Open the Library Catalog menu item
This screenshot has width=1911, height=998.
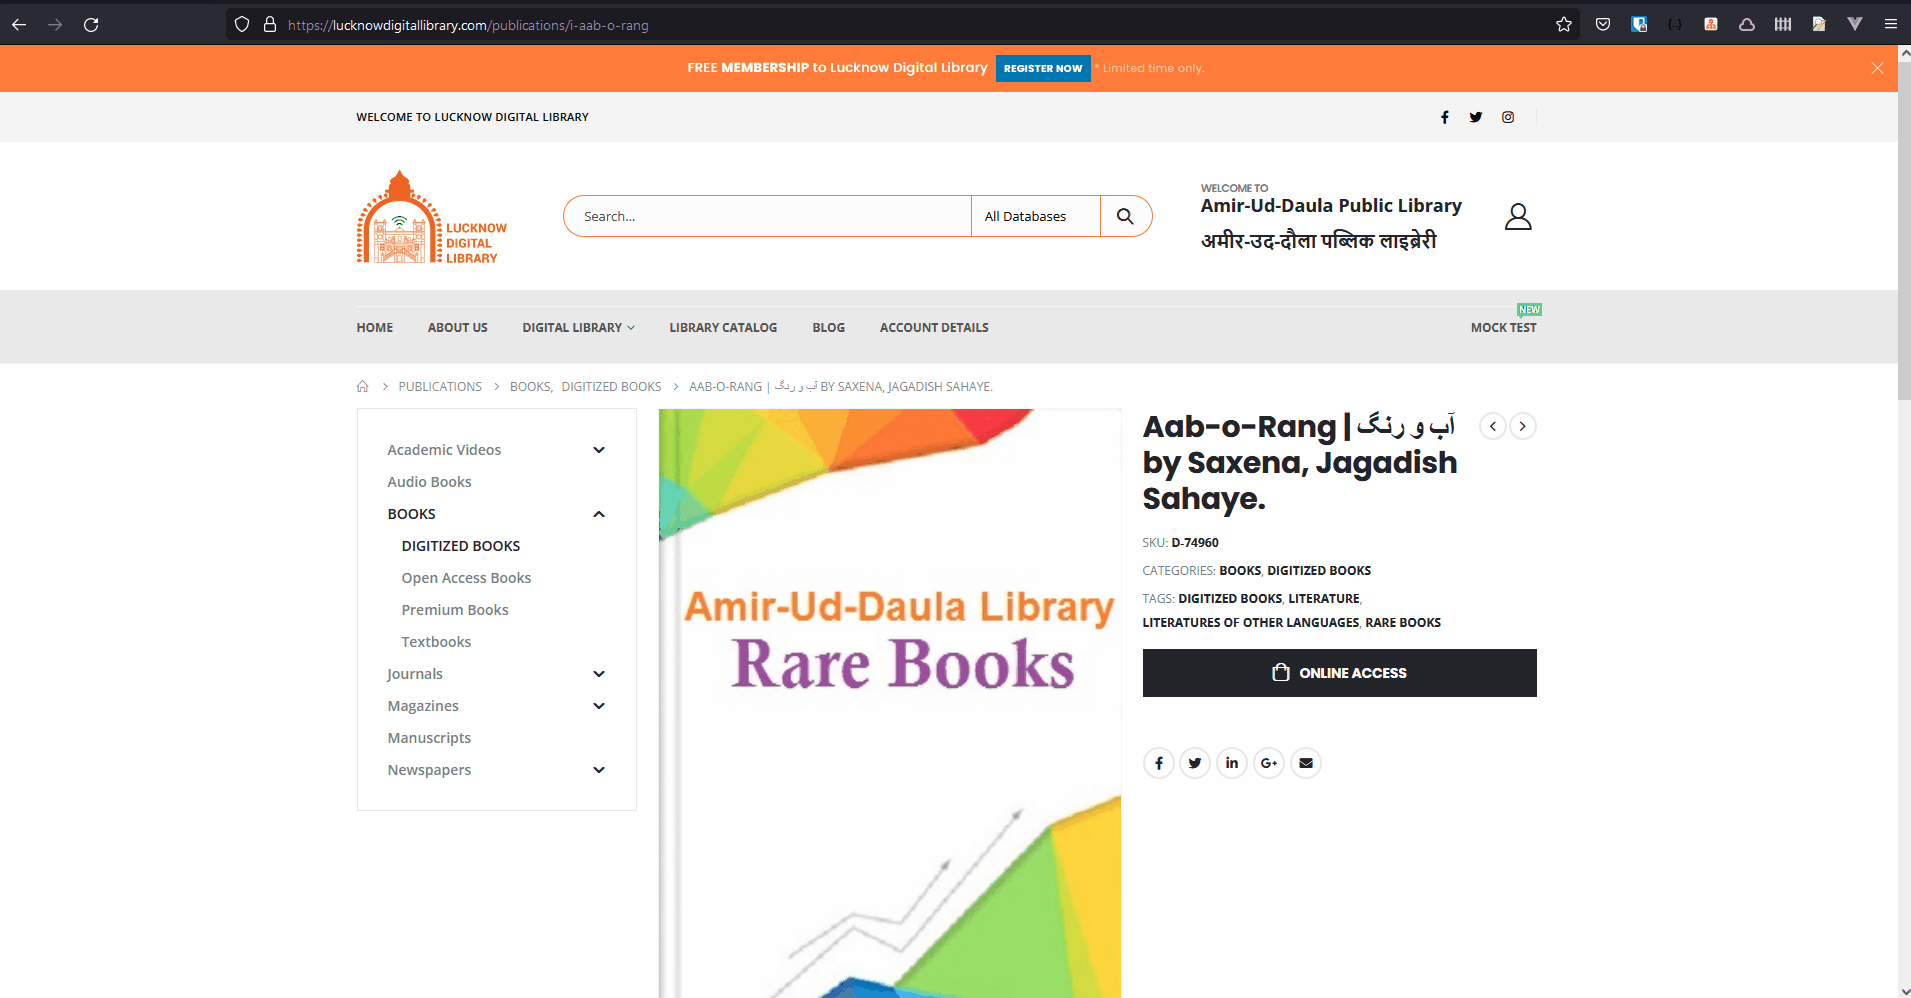[723, 328]
